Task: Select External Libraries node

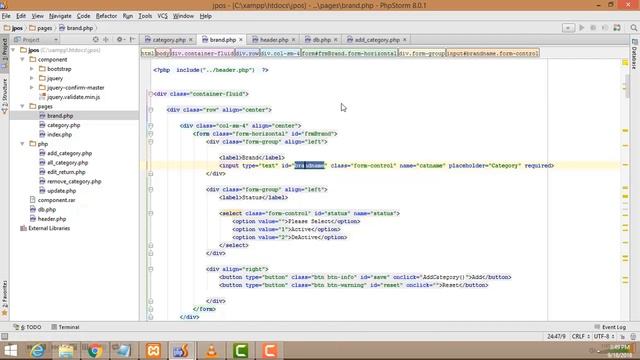Action: [x=49, y=229]
